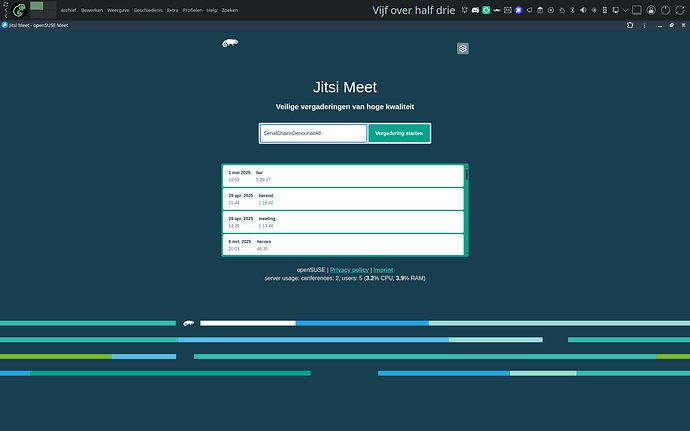Click the gear tray icon beside Discord
Image resolution: width=690 pixels, height=431 pixels.
[464, 10]
